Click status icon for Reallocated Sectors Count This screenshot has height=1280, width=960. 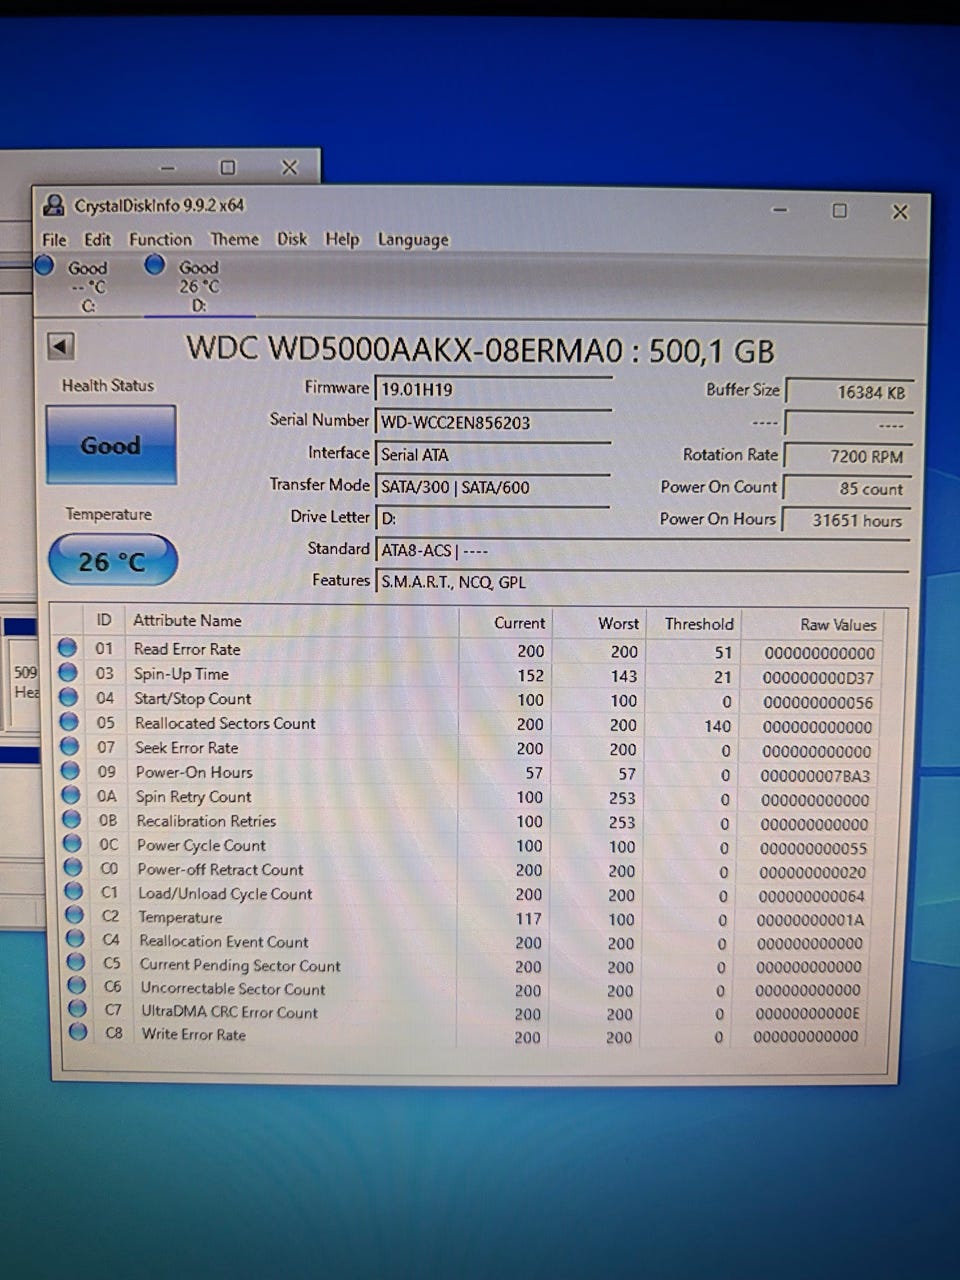(69, 722)
